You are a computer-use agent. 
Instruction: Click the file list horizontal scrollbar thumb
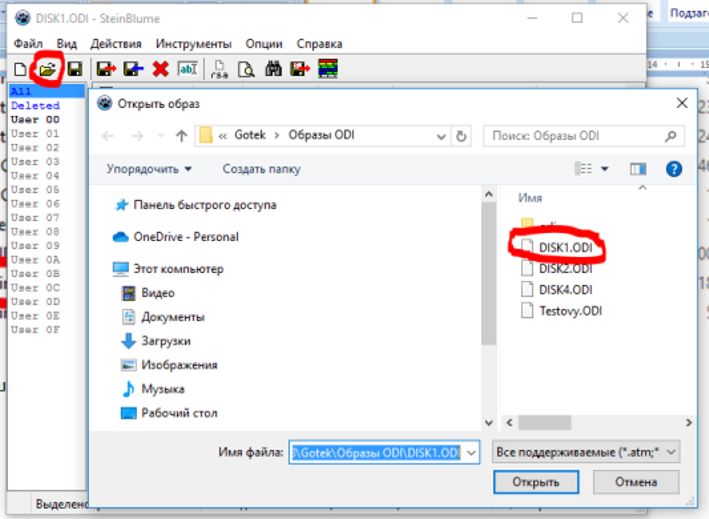544,423
